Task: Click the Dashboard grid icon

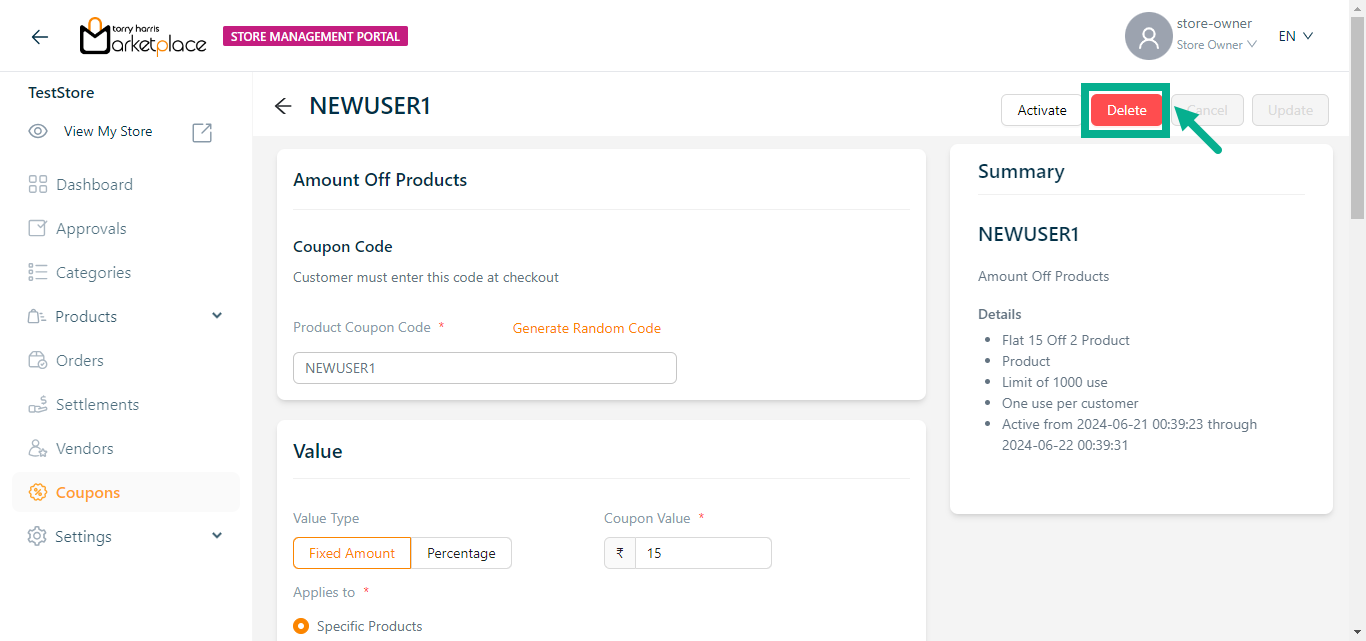Action: coord(38,184)
